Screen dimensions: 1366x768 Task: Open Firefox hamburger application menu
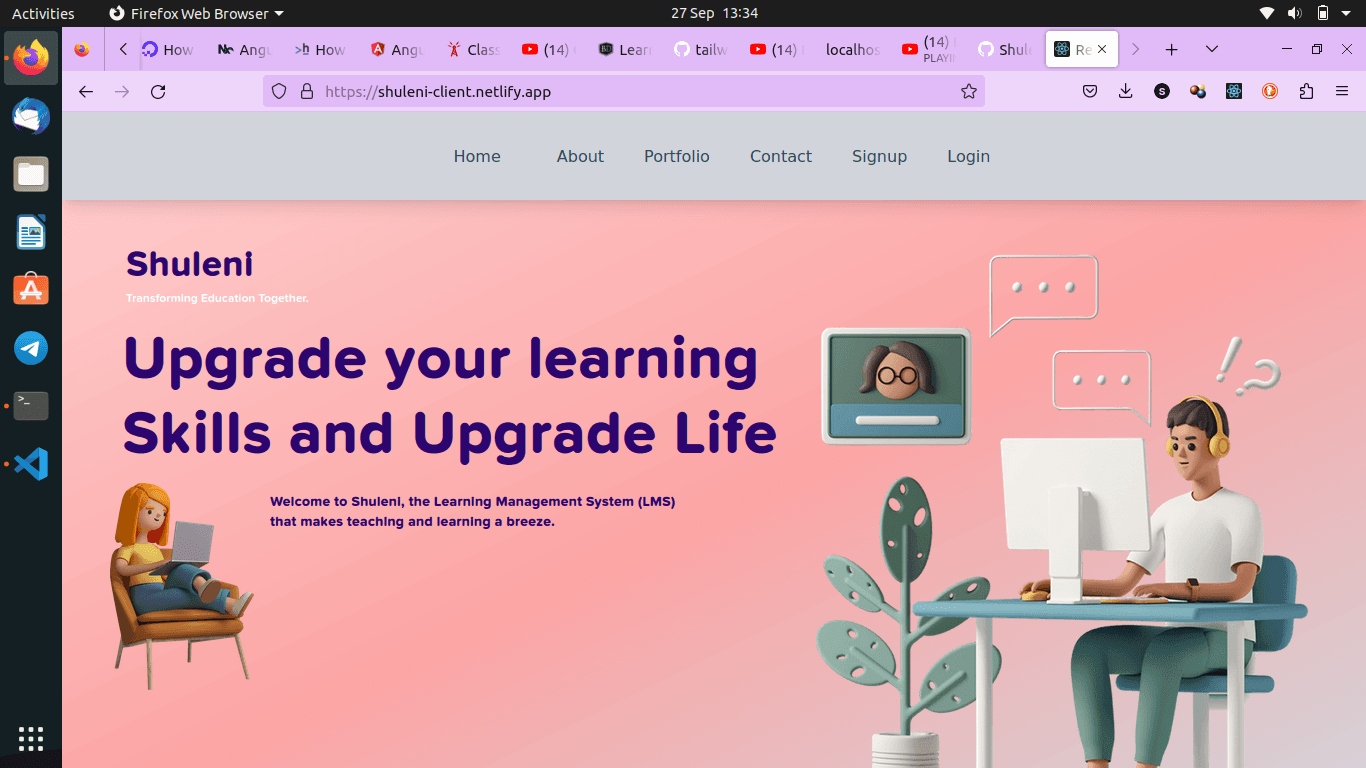pos(1342,92)
